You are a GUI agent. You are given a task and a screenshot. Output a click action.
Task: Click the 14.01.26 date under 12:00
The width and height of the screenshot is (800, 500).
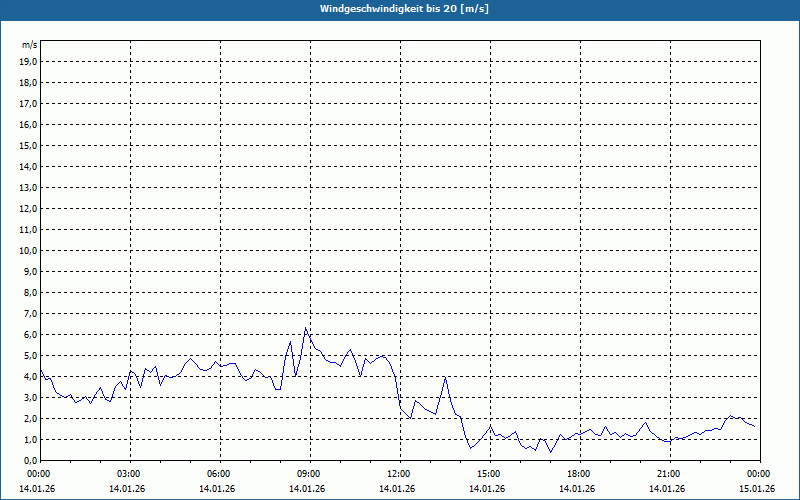point(397,489)
